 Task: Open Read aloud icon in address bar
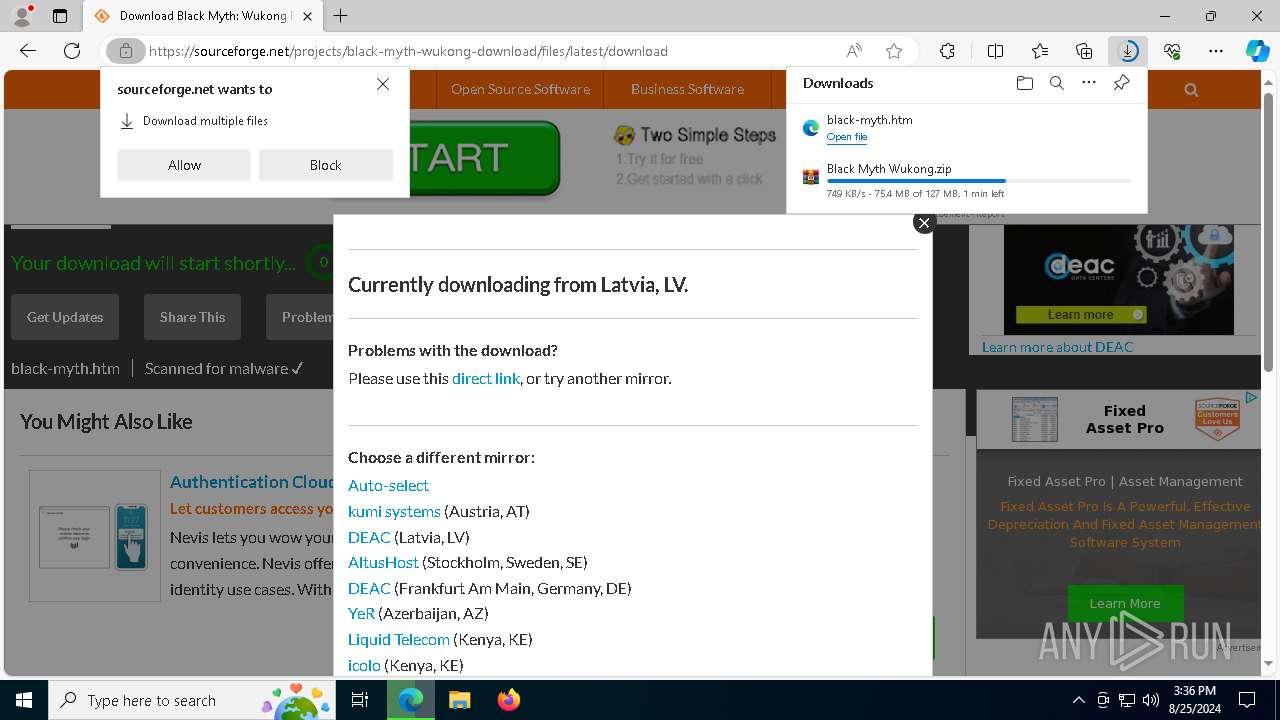(854, 51)
